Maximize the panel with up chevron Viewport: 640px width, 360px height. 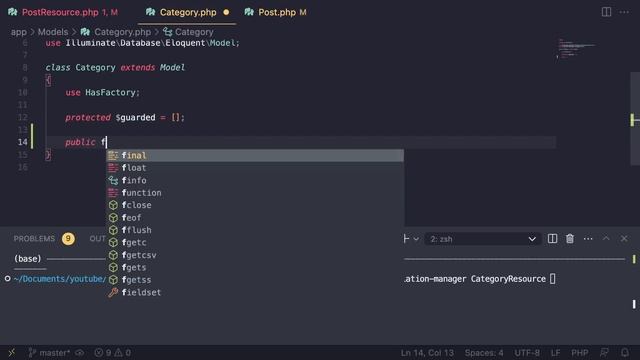[606, 238]
